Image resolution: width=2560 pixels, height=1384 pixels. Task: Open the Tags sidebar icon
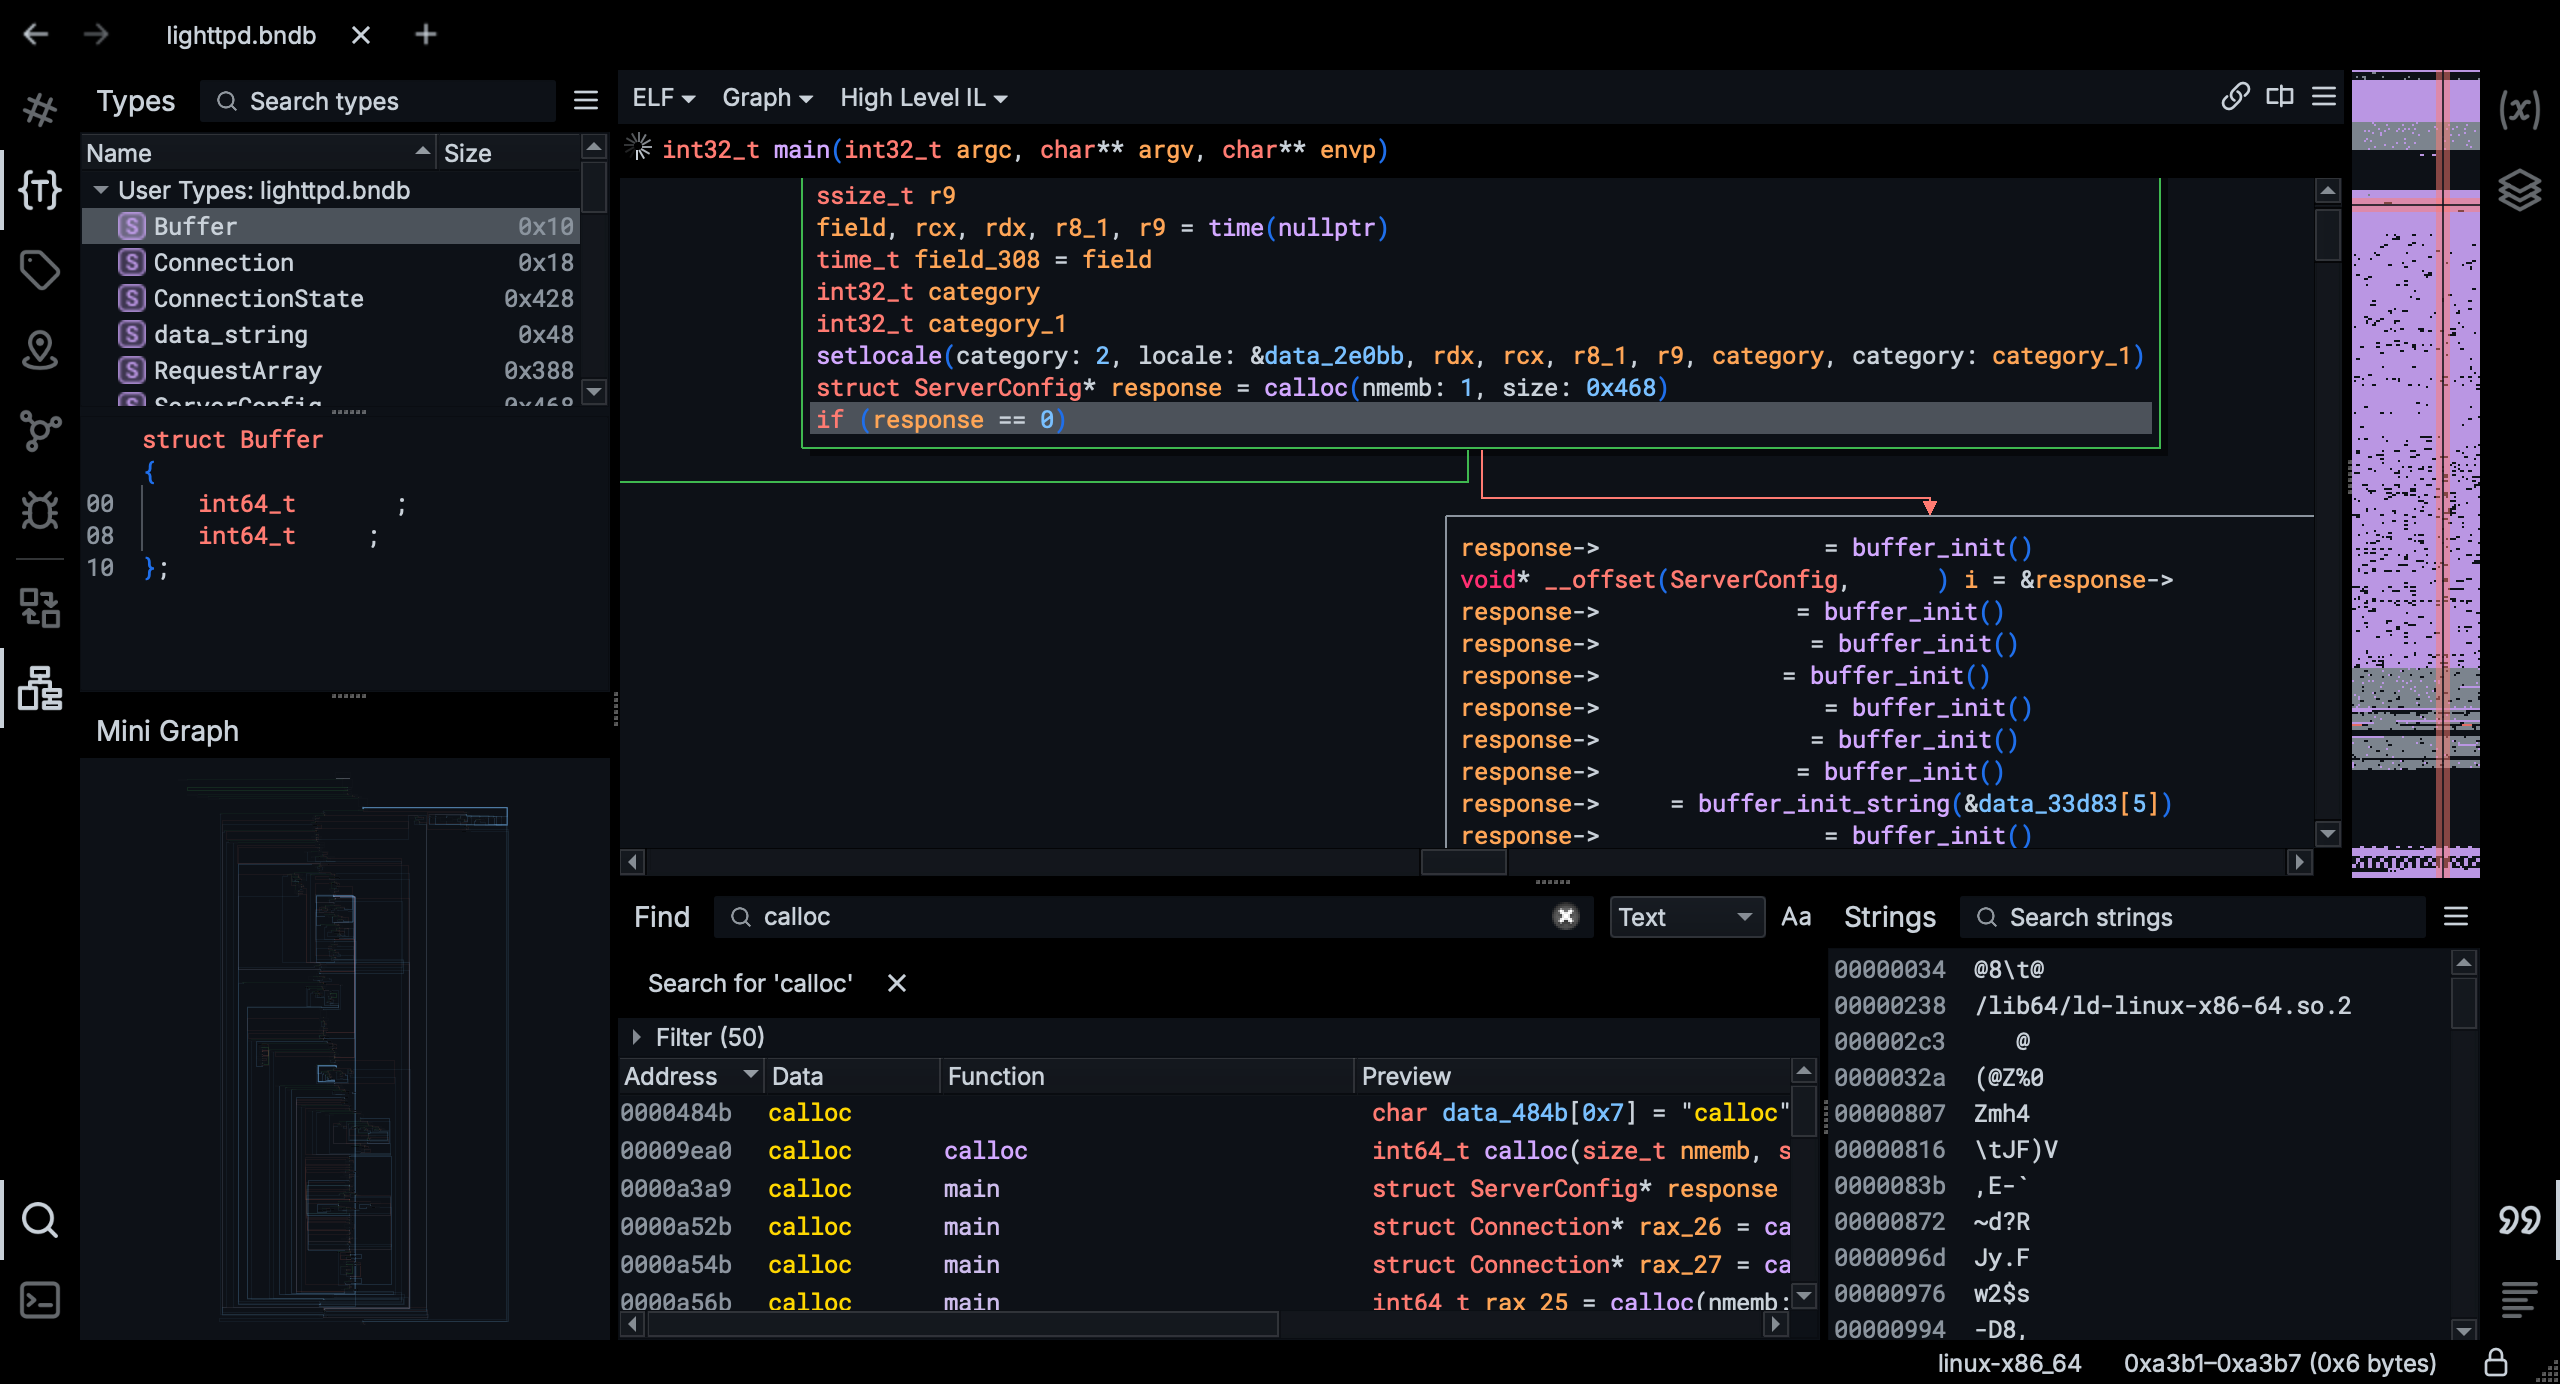point(40,270)
